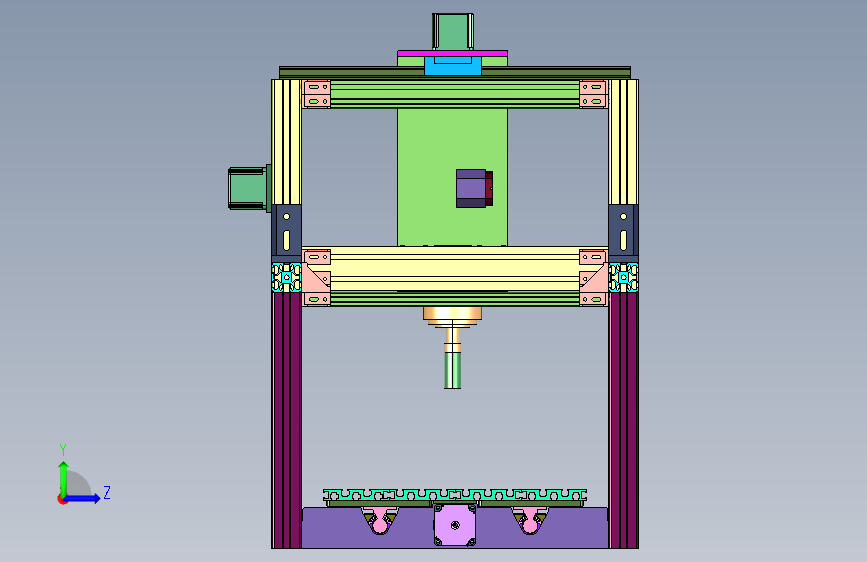This screenshot has width=867, height=562.
Task: Click the red origin dot of the axis triad
Action: click(62, 499)
